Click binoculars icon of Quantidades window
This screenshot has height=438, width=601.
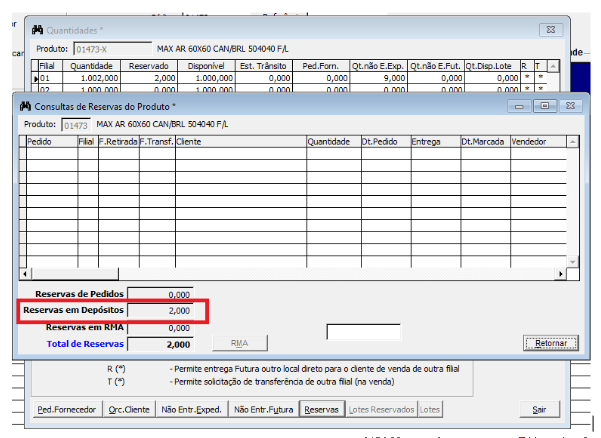click(38, 30)
